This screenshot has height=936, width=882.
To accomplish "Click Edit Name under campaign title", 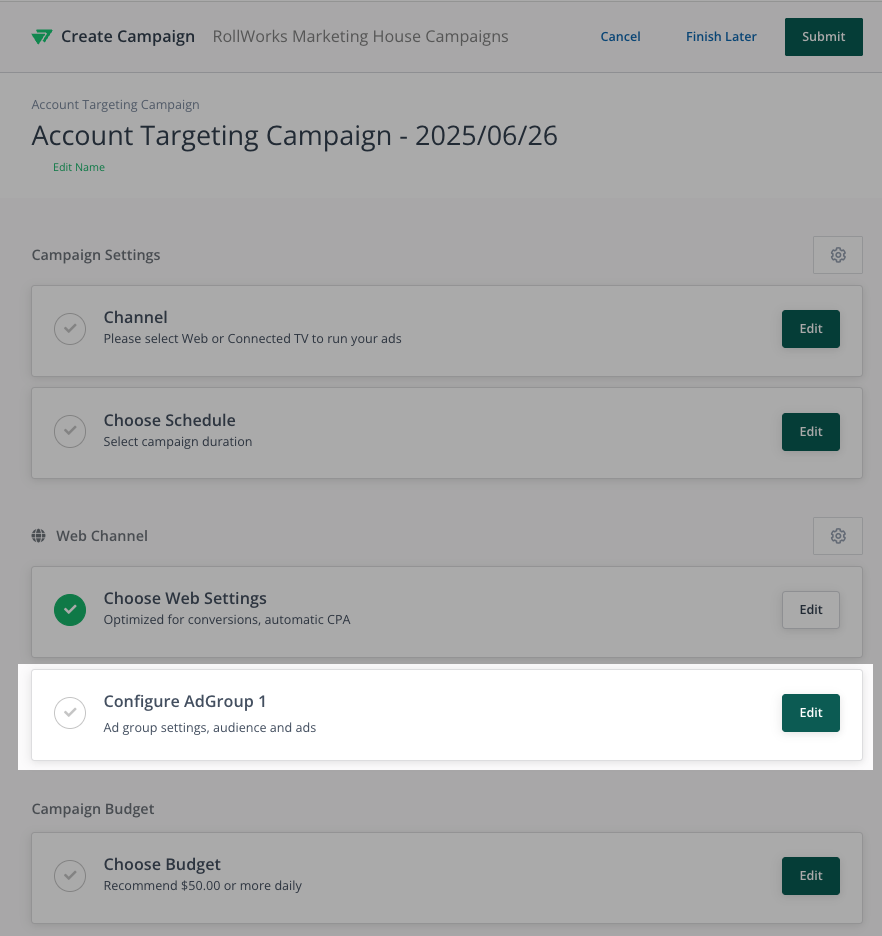I will pos(79,167).
